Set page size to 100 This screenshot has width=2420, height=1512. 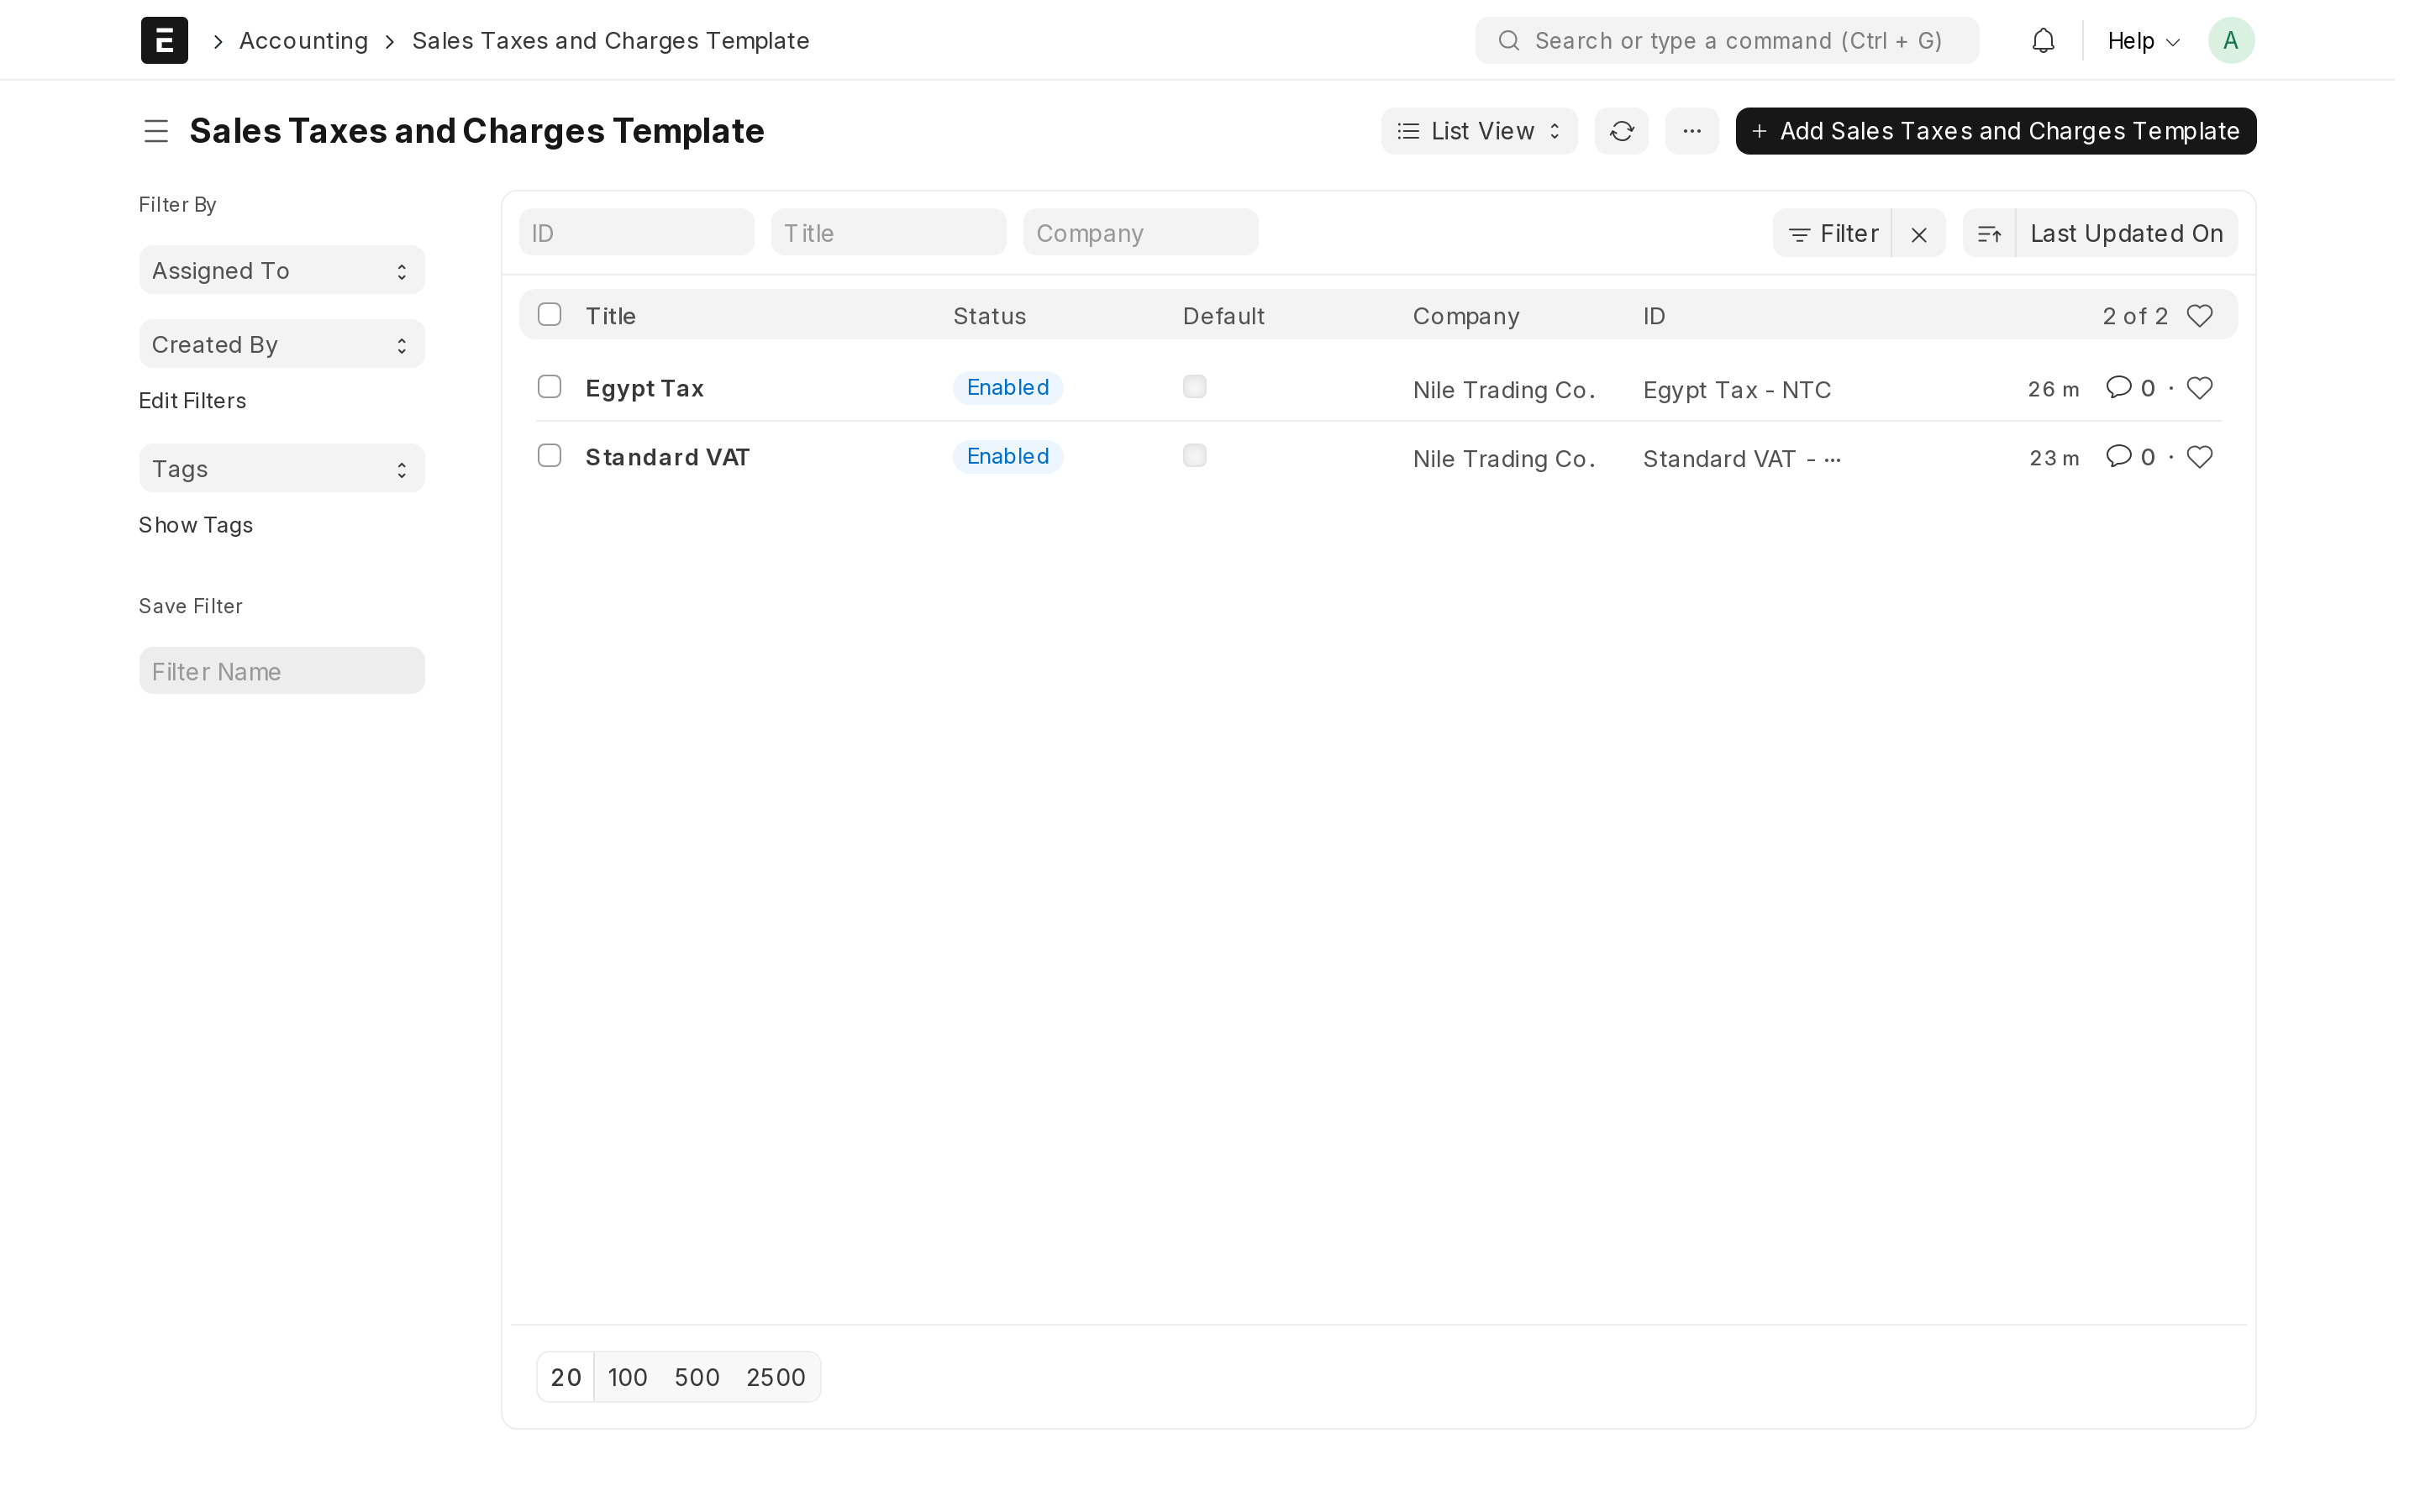627,1377
